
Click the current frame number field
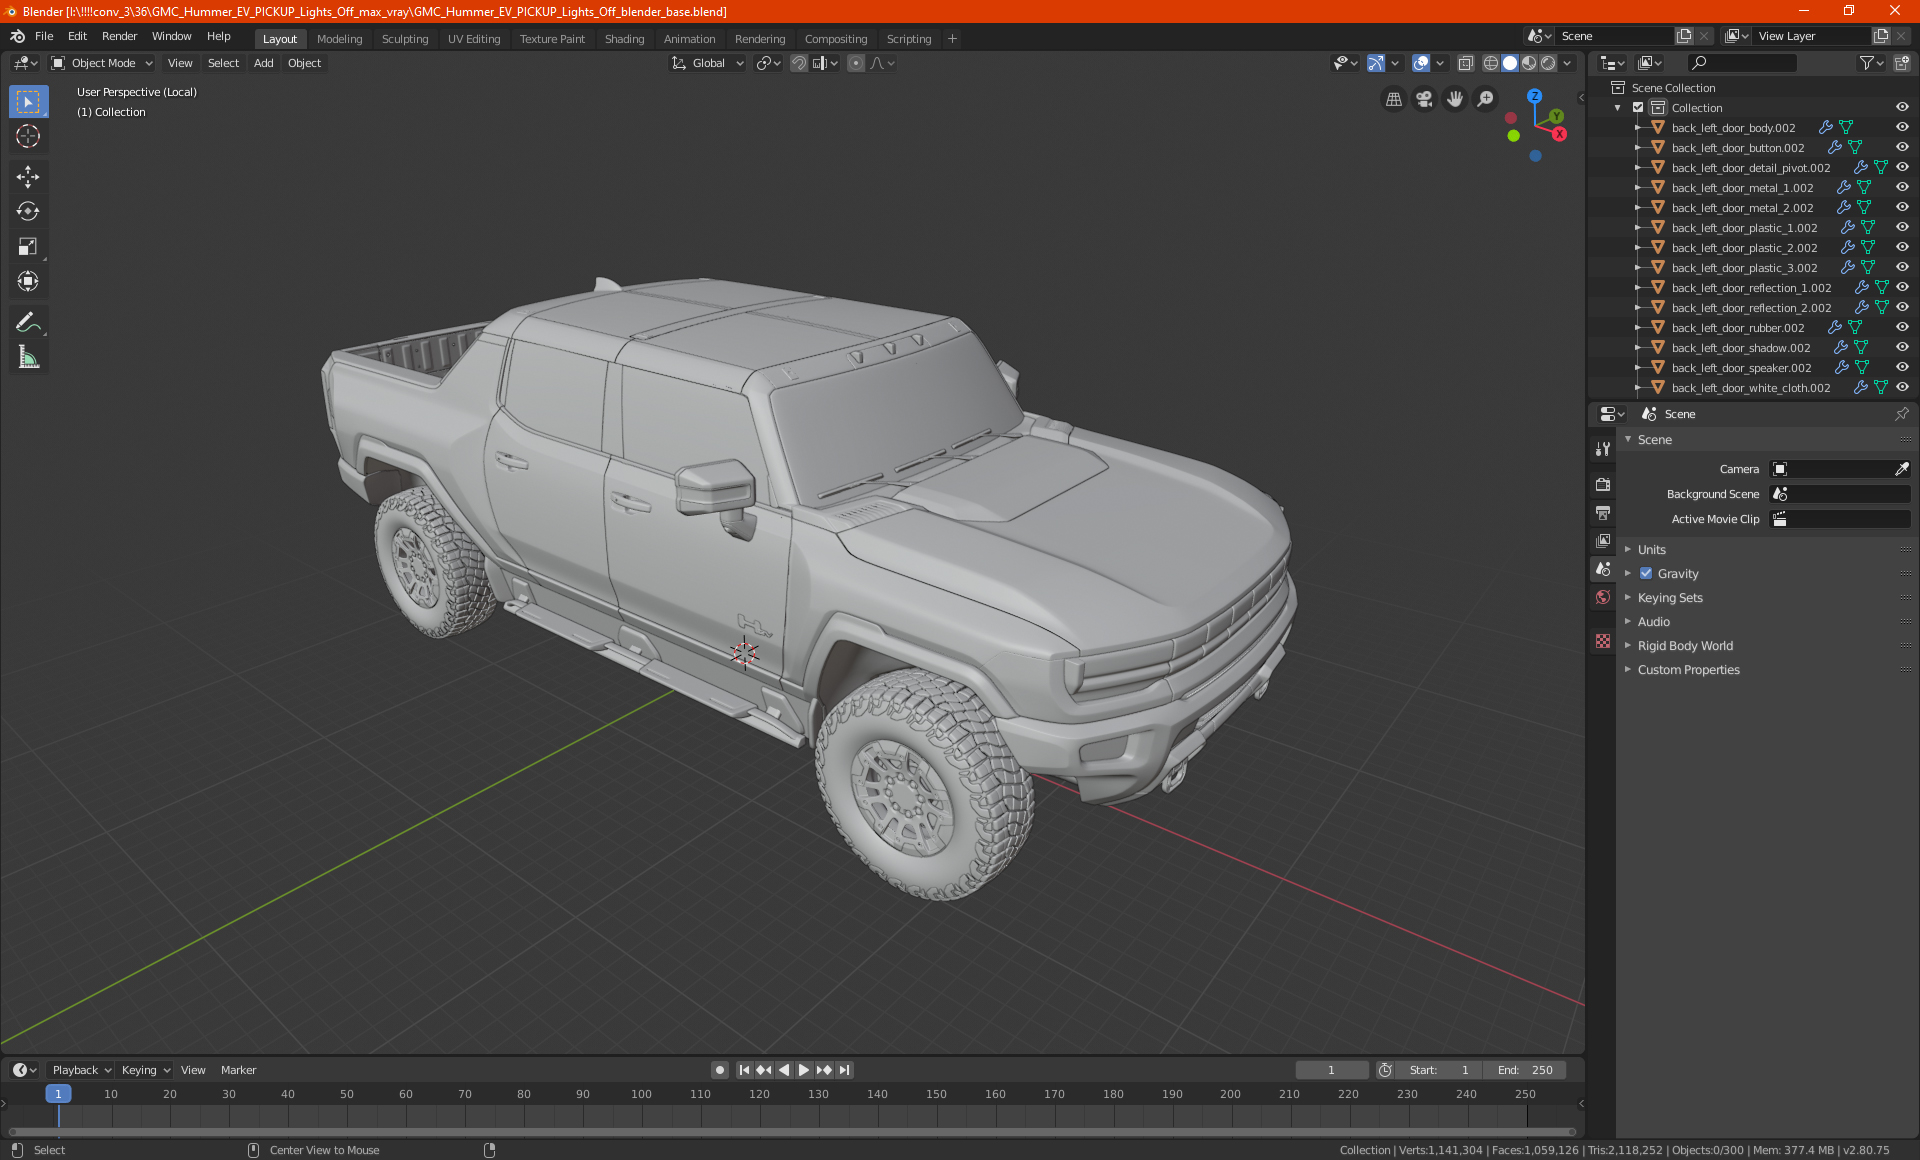pos(1332,1070)
